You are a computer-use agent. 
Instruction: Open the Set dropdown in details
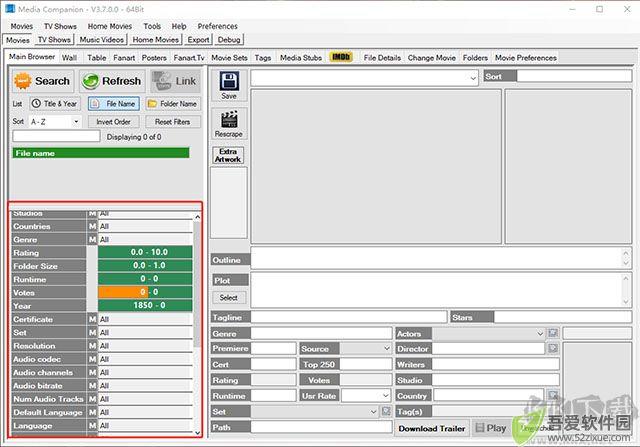tap(314, 411)
